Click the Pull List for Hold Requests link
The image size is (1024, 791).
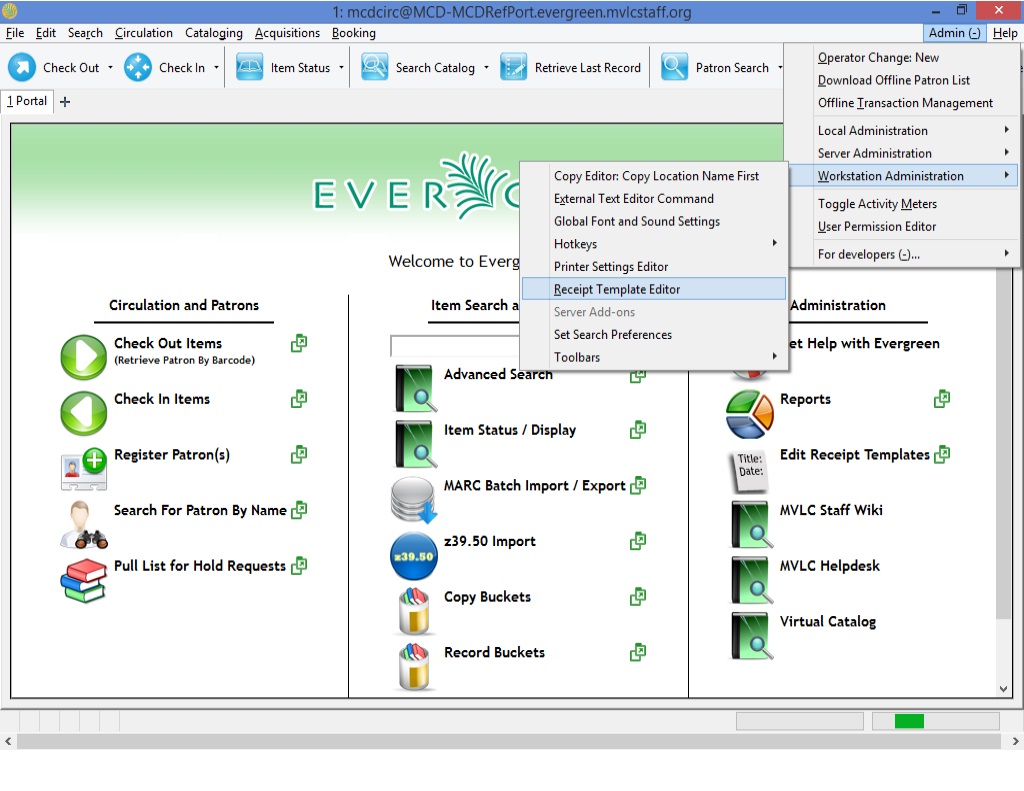point(200,566)
